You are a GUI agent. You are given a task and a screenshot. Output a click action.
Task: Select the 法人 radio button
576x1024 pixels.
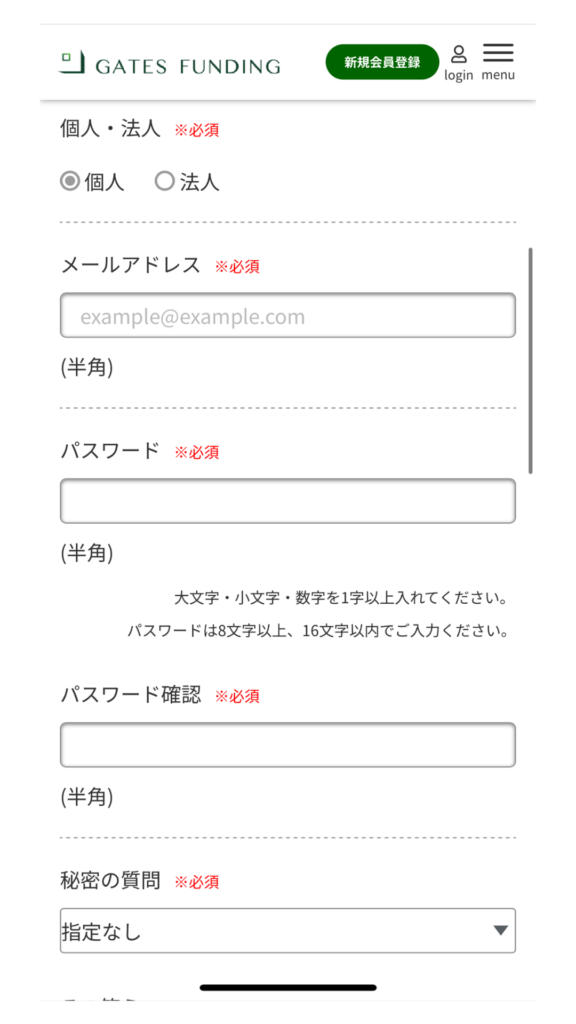pyautogui.click(x=165, y=182)
